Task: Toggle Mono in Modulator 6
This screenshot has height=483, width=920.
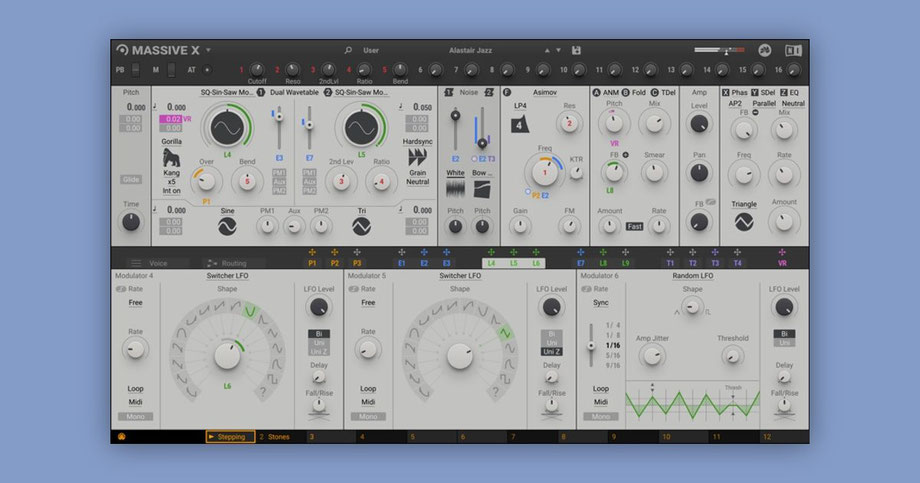Action: 601,417
